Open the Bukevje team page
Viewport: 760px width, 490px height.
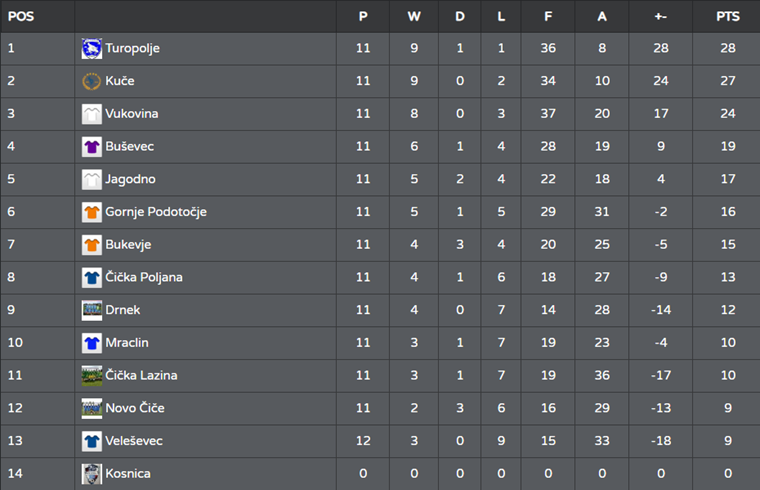point(128,245)
